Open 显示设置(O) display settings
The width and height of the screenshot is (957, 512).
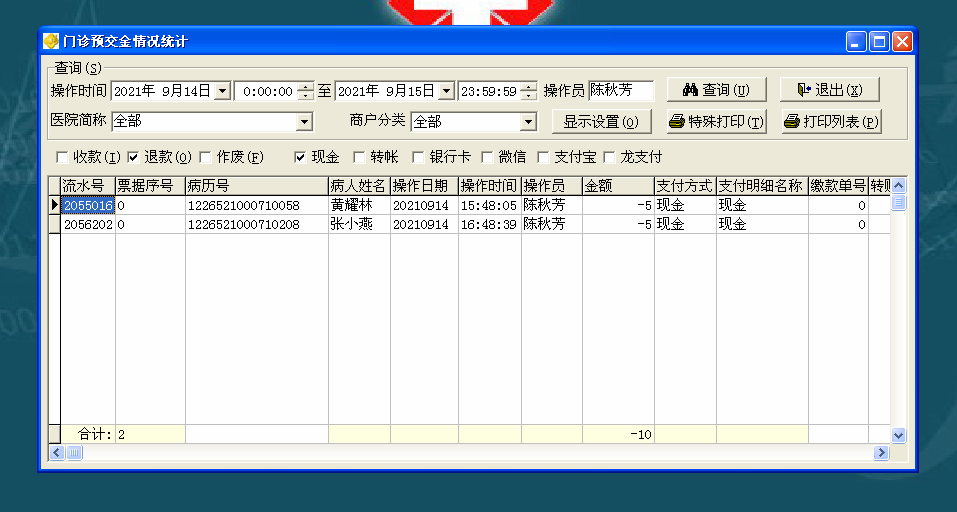click(x=601, y=121)
